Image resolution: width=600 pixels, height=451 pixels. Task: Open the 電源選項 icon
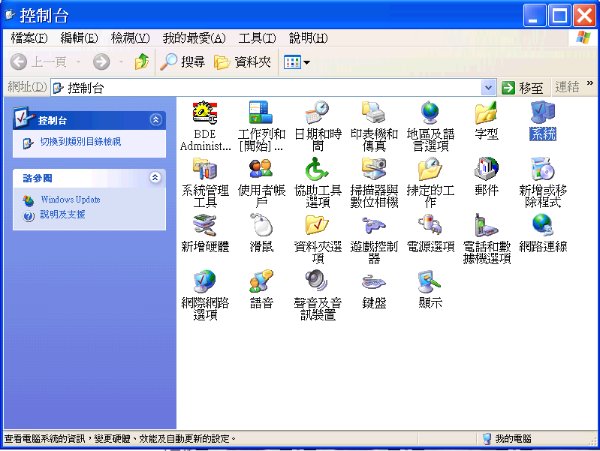pos(430,226)
